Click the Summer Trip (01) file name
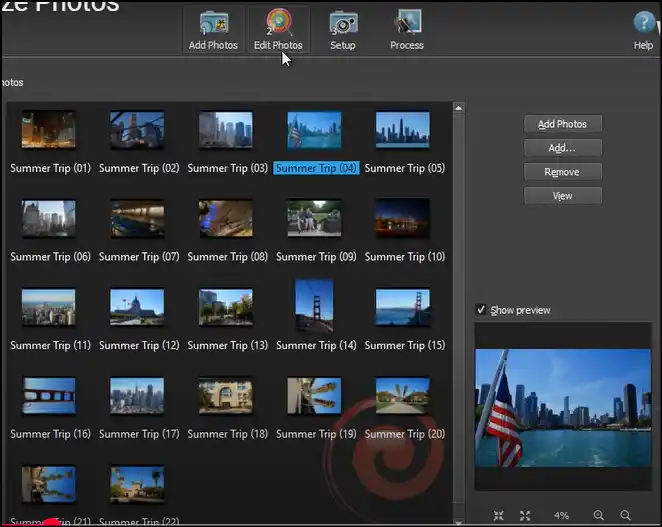The width and height of the screenshot is (662, 527). (50, 168)
